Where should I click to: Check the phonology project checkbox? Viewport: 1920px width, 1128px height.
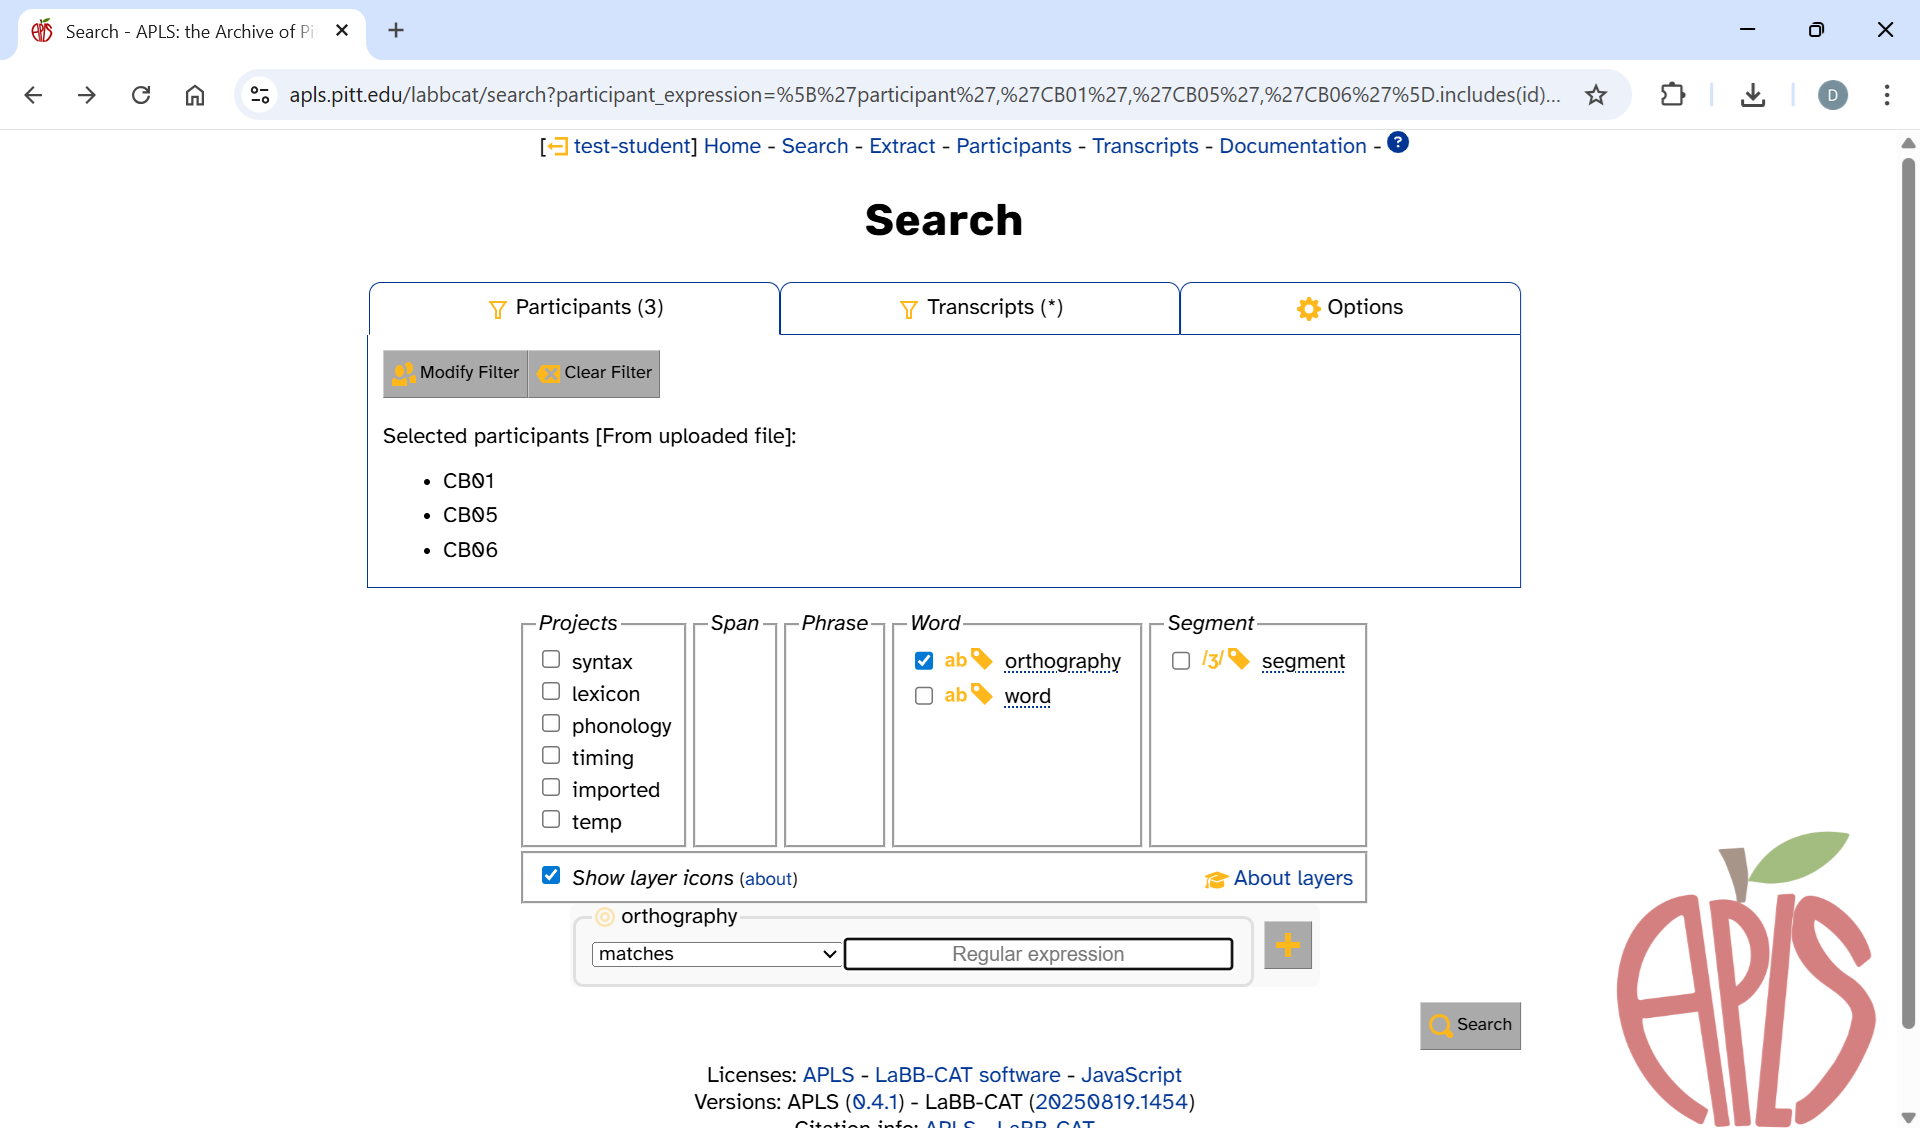click(551, 724)
